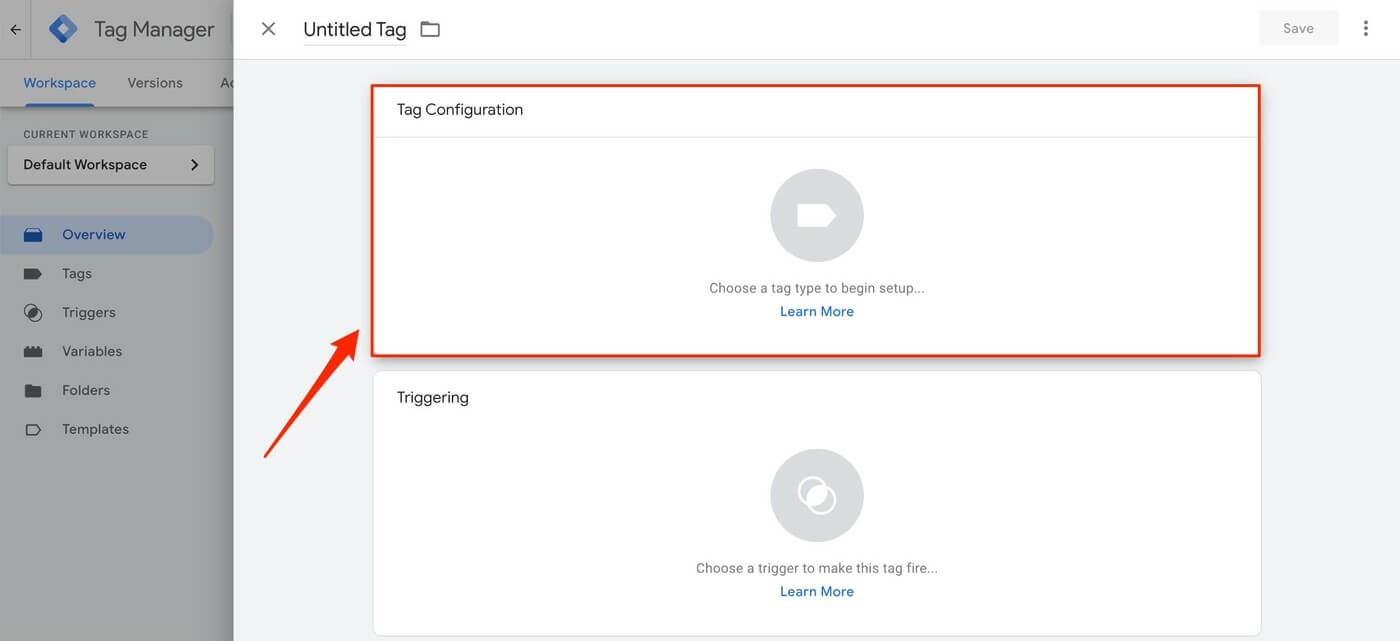Screen dimensions: 1400x641
Task: Select the Workspace tab
Action: (59, 82)
